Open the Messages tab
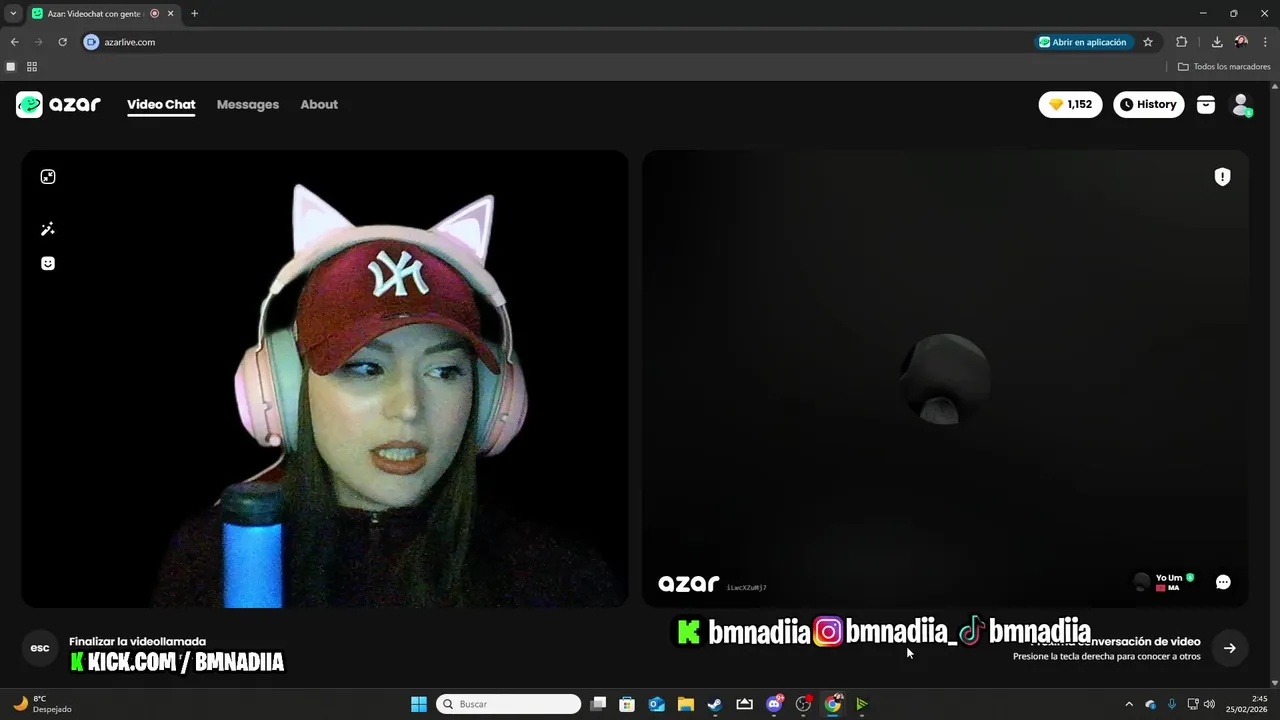Image resolution: width=1280 pixels, height=720 pixels. (x=248, y=104)
